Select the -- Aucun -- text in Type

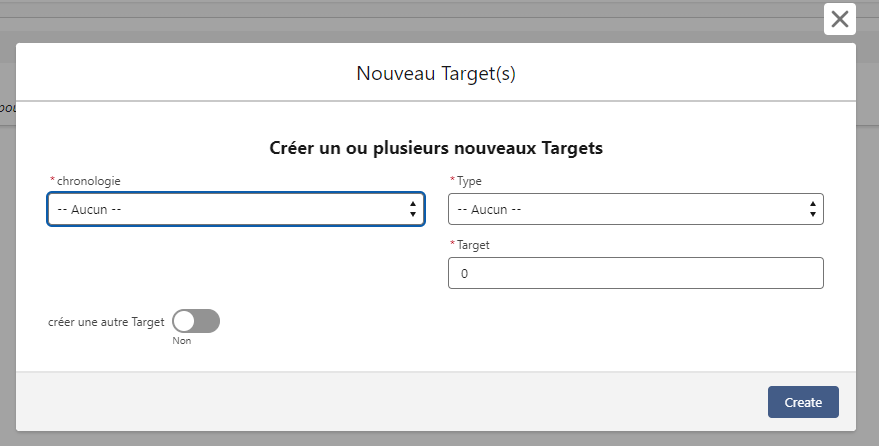tap(489, 210)
